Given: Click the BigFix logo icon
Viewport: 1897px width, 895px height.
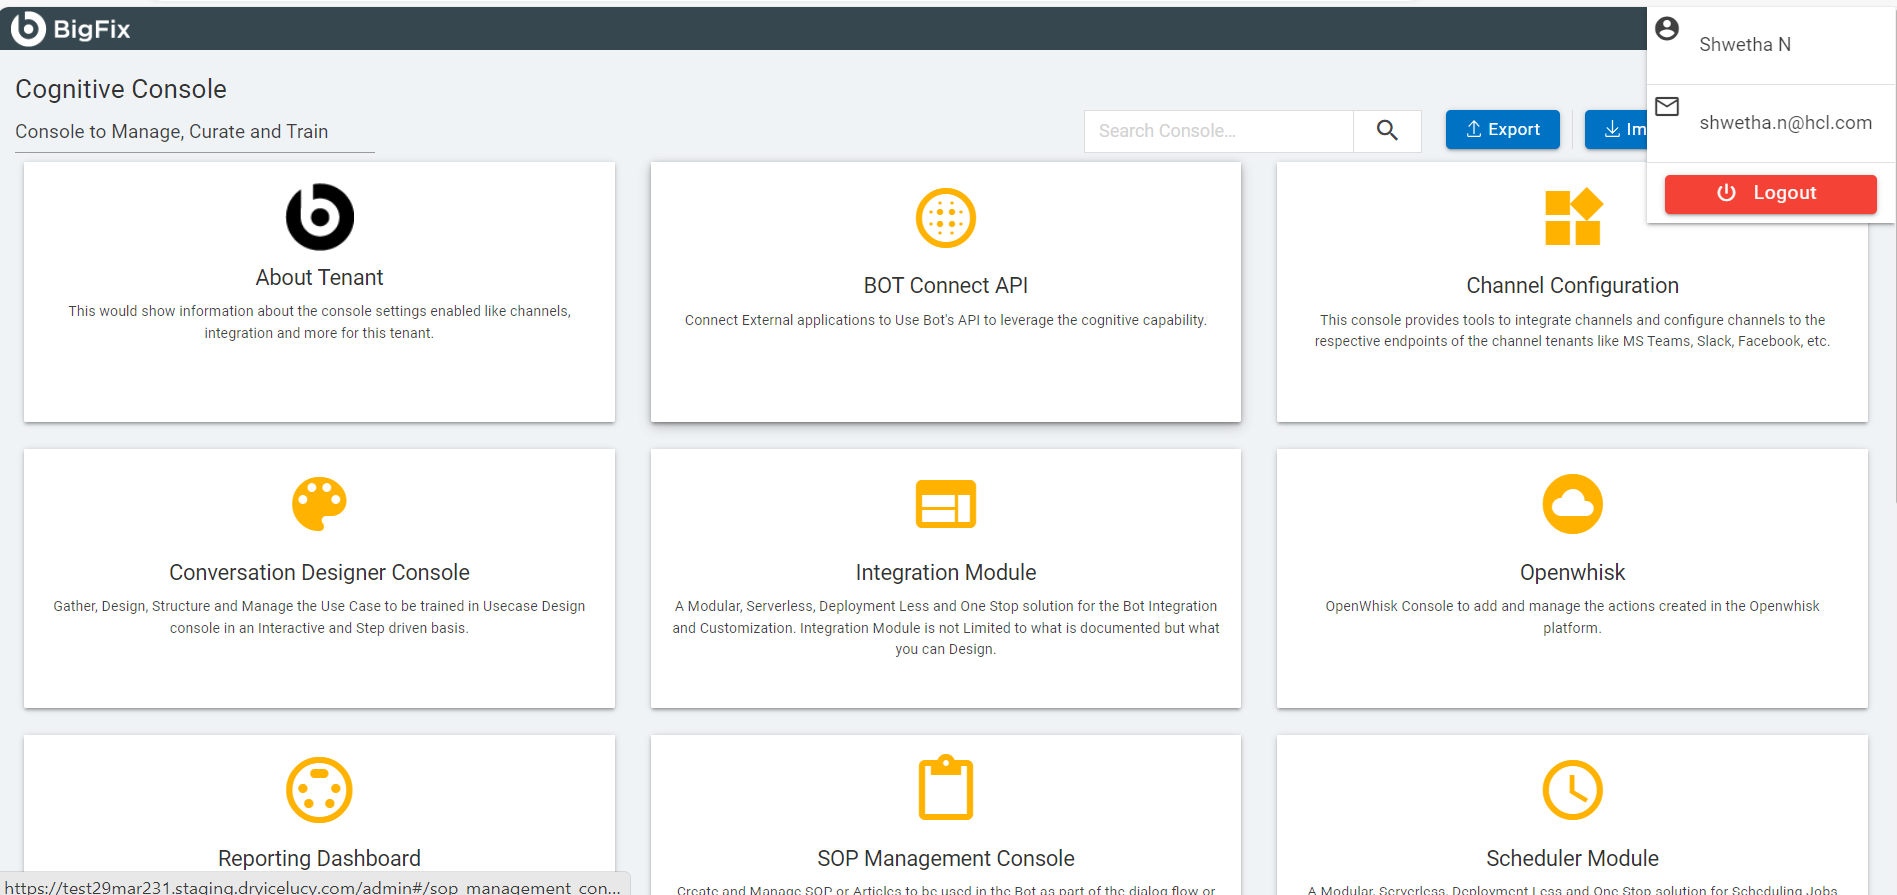Looking at the screenshot, I should point(28,28).
